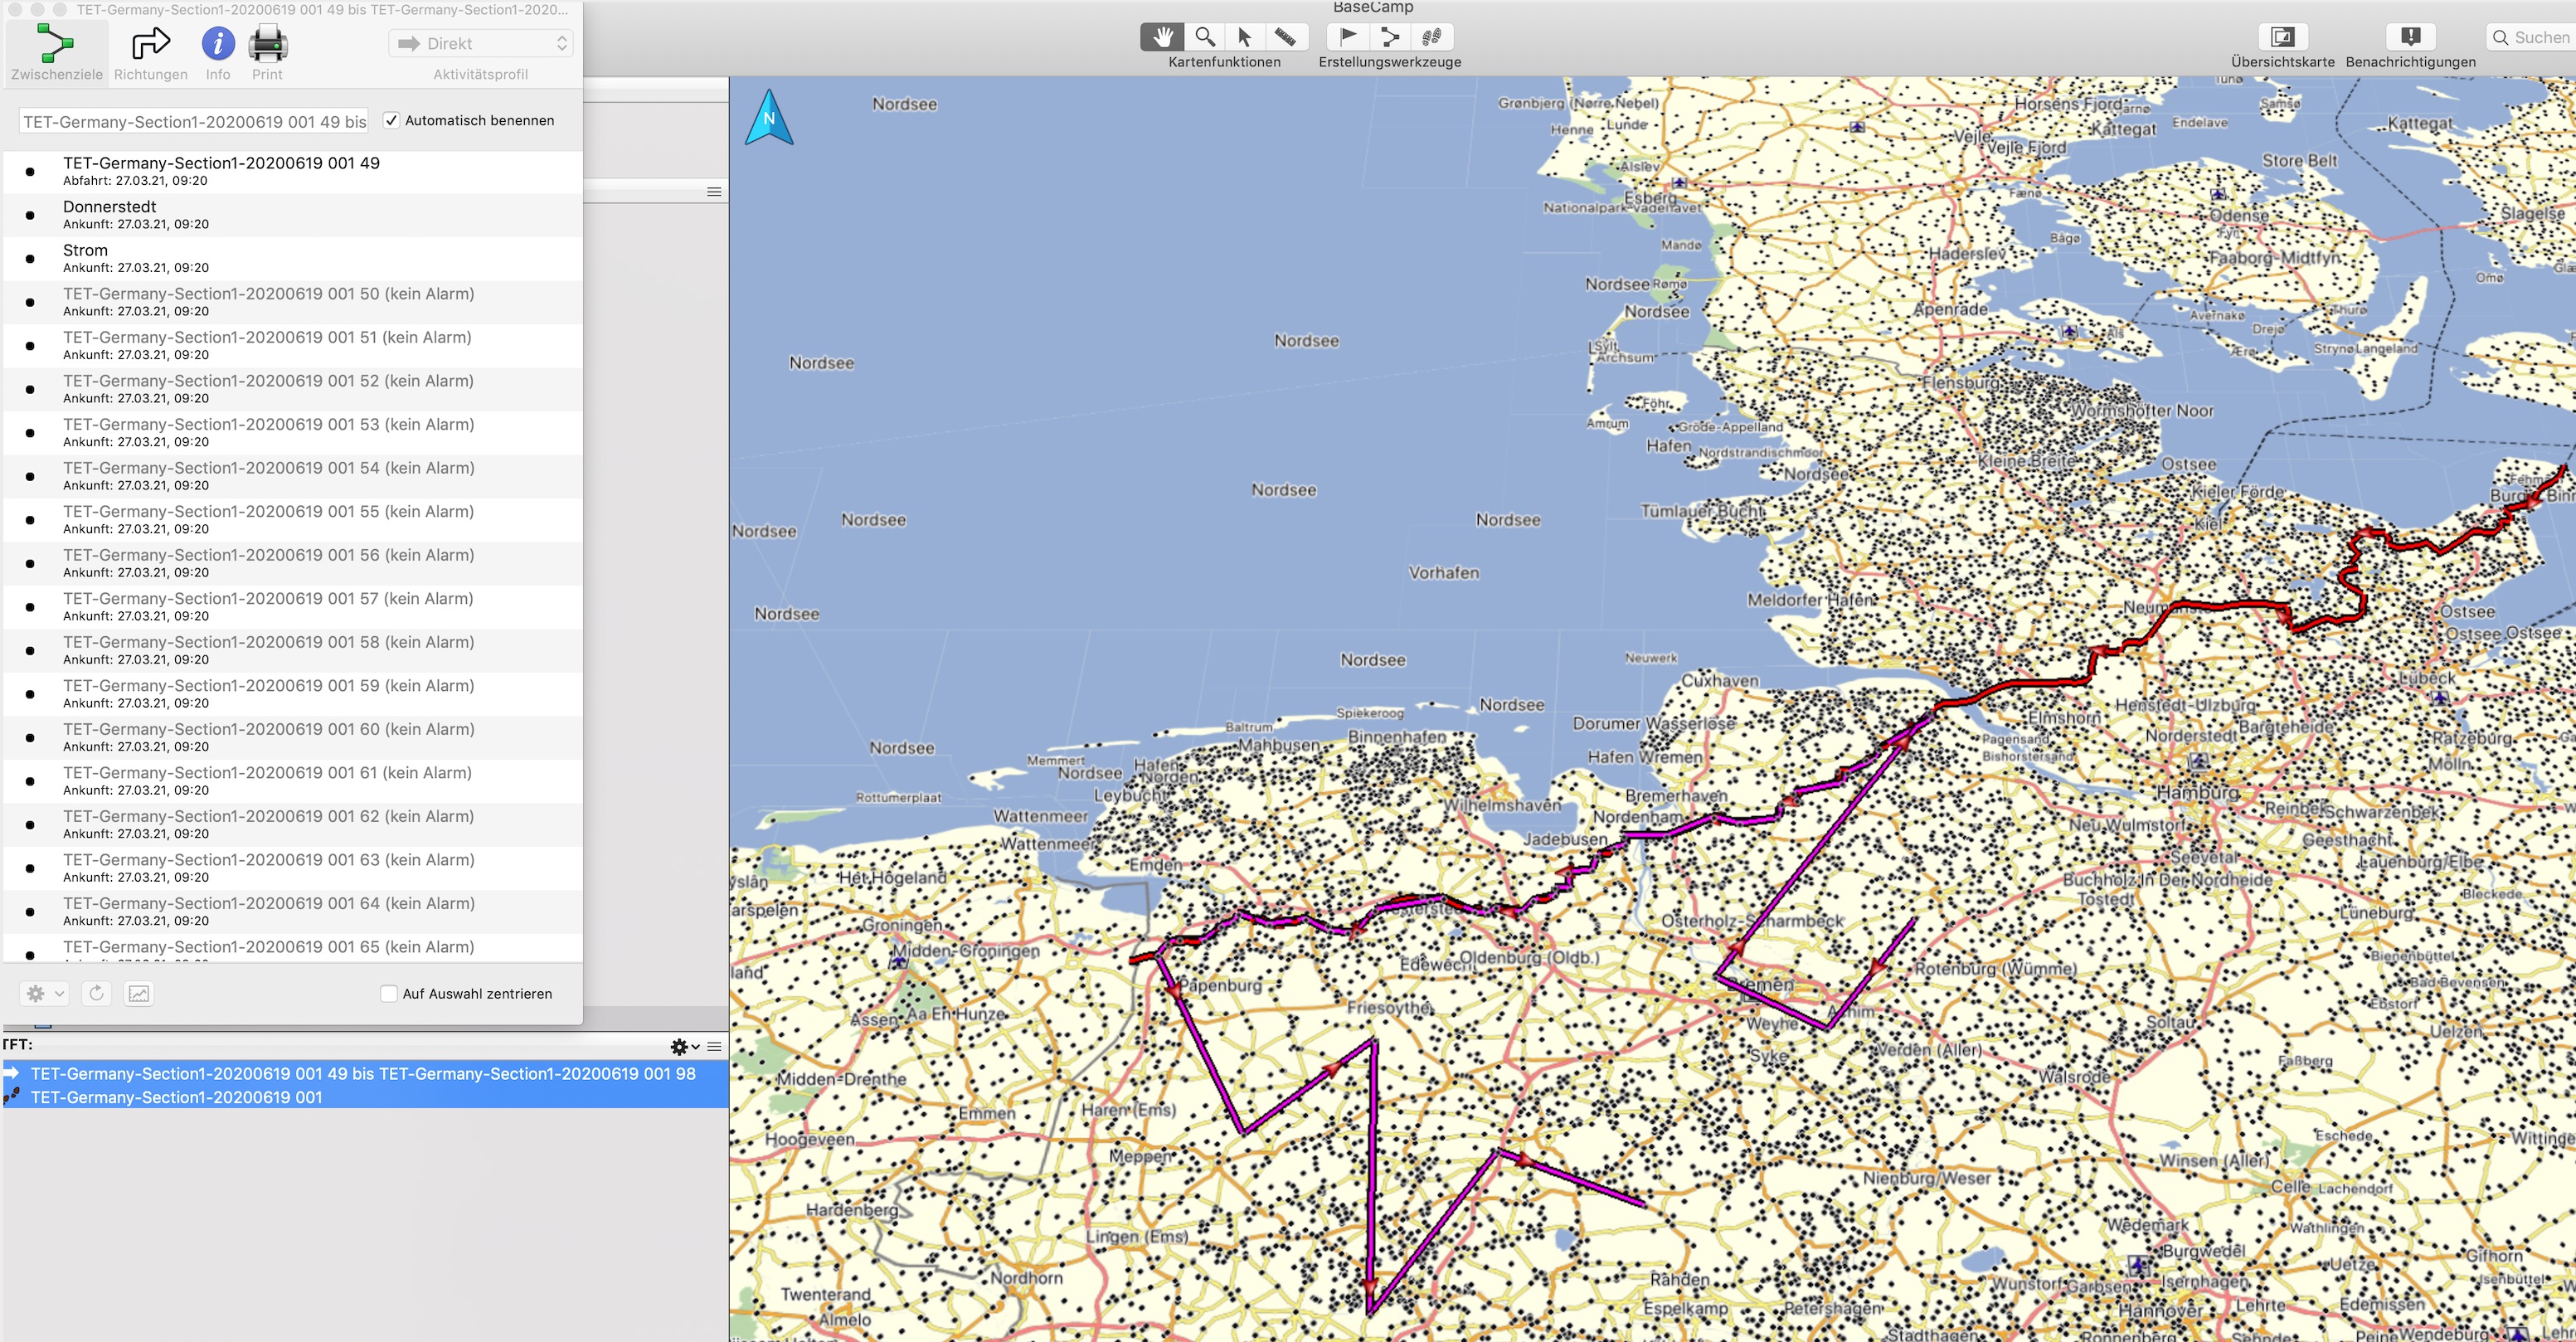This screenshot has height=1342, width=2576.
Task: Switch to Richtungen tab
Action: (151, 52)
